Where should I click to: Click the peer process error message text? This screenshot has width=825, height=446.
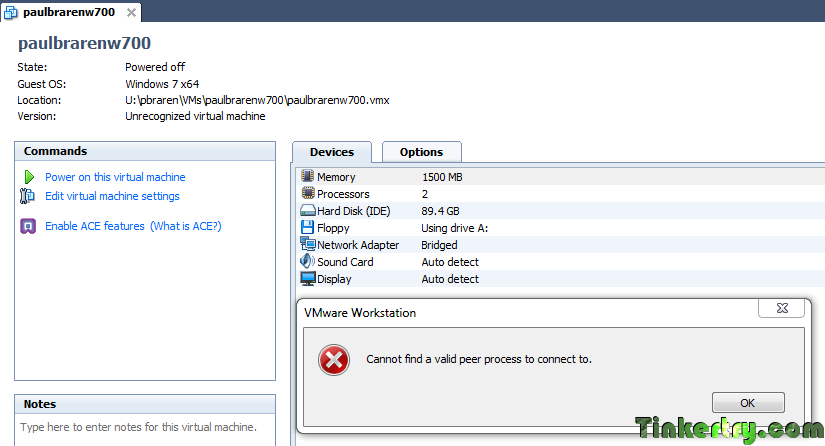[x=479, y=359]
